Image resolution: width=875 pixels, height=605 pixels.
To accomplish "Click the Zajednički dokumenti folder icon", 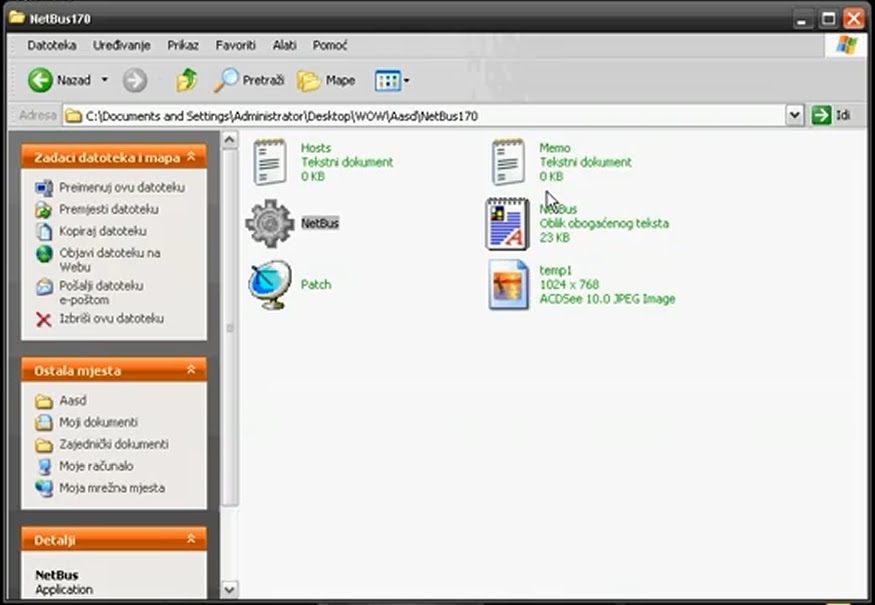I will (x=44, y=445).
